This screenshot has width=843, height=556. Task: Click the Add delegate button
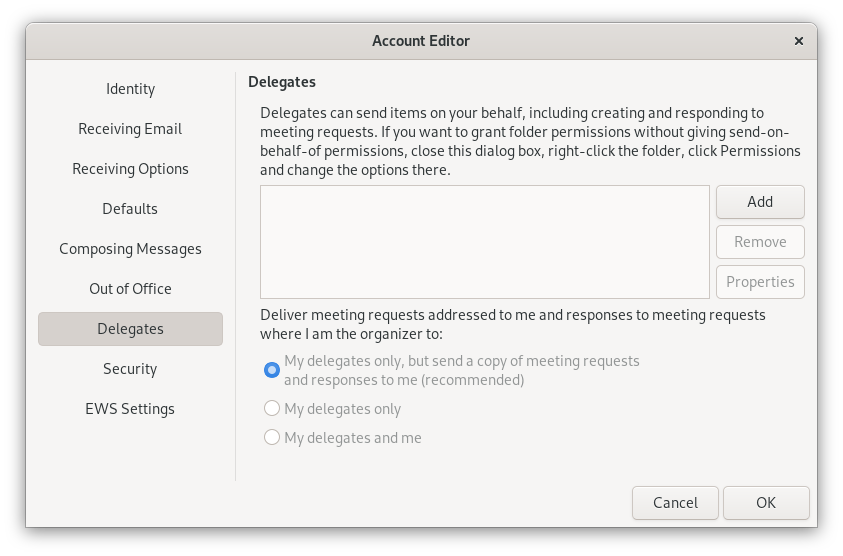pos(760,202)
